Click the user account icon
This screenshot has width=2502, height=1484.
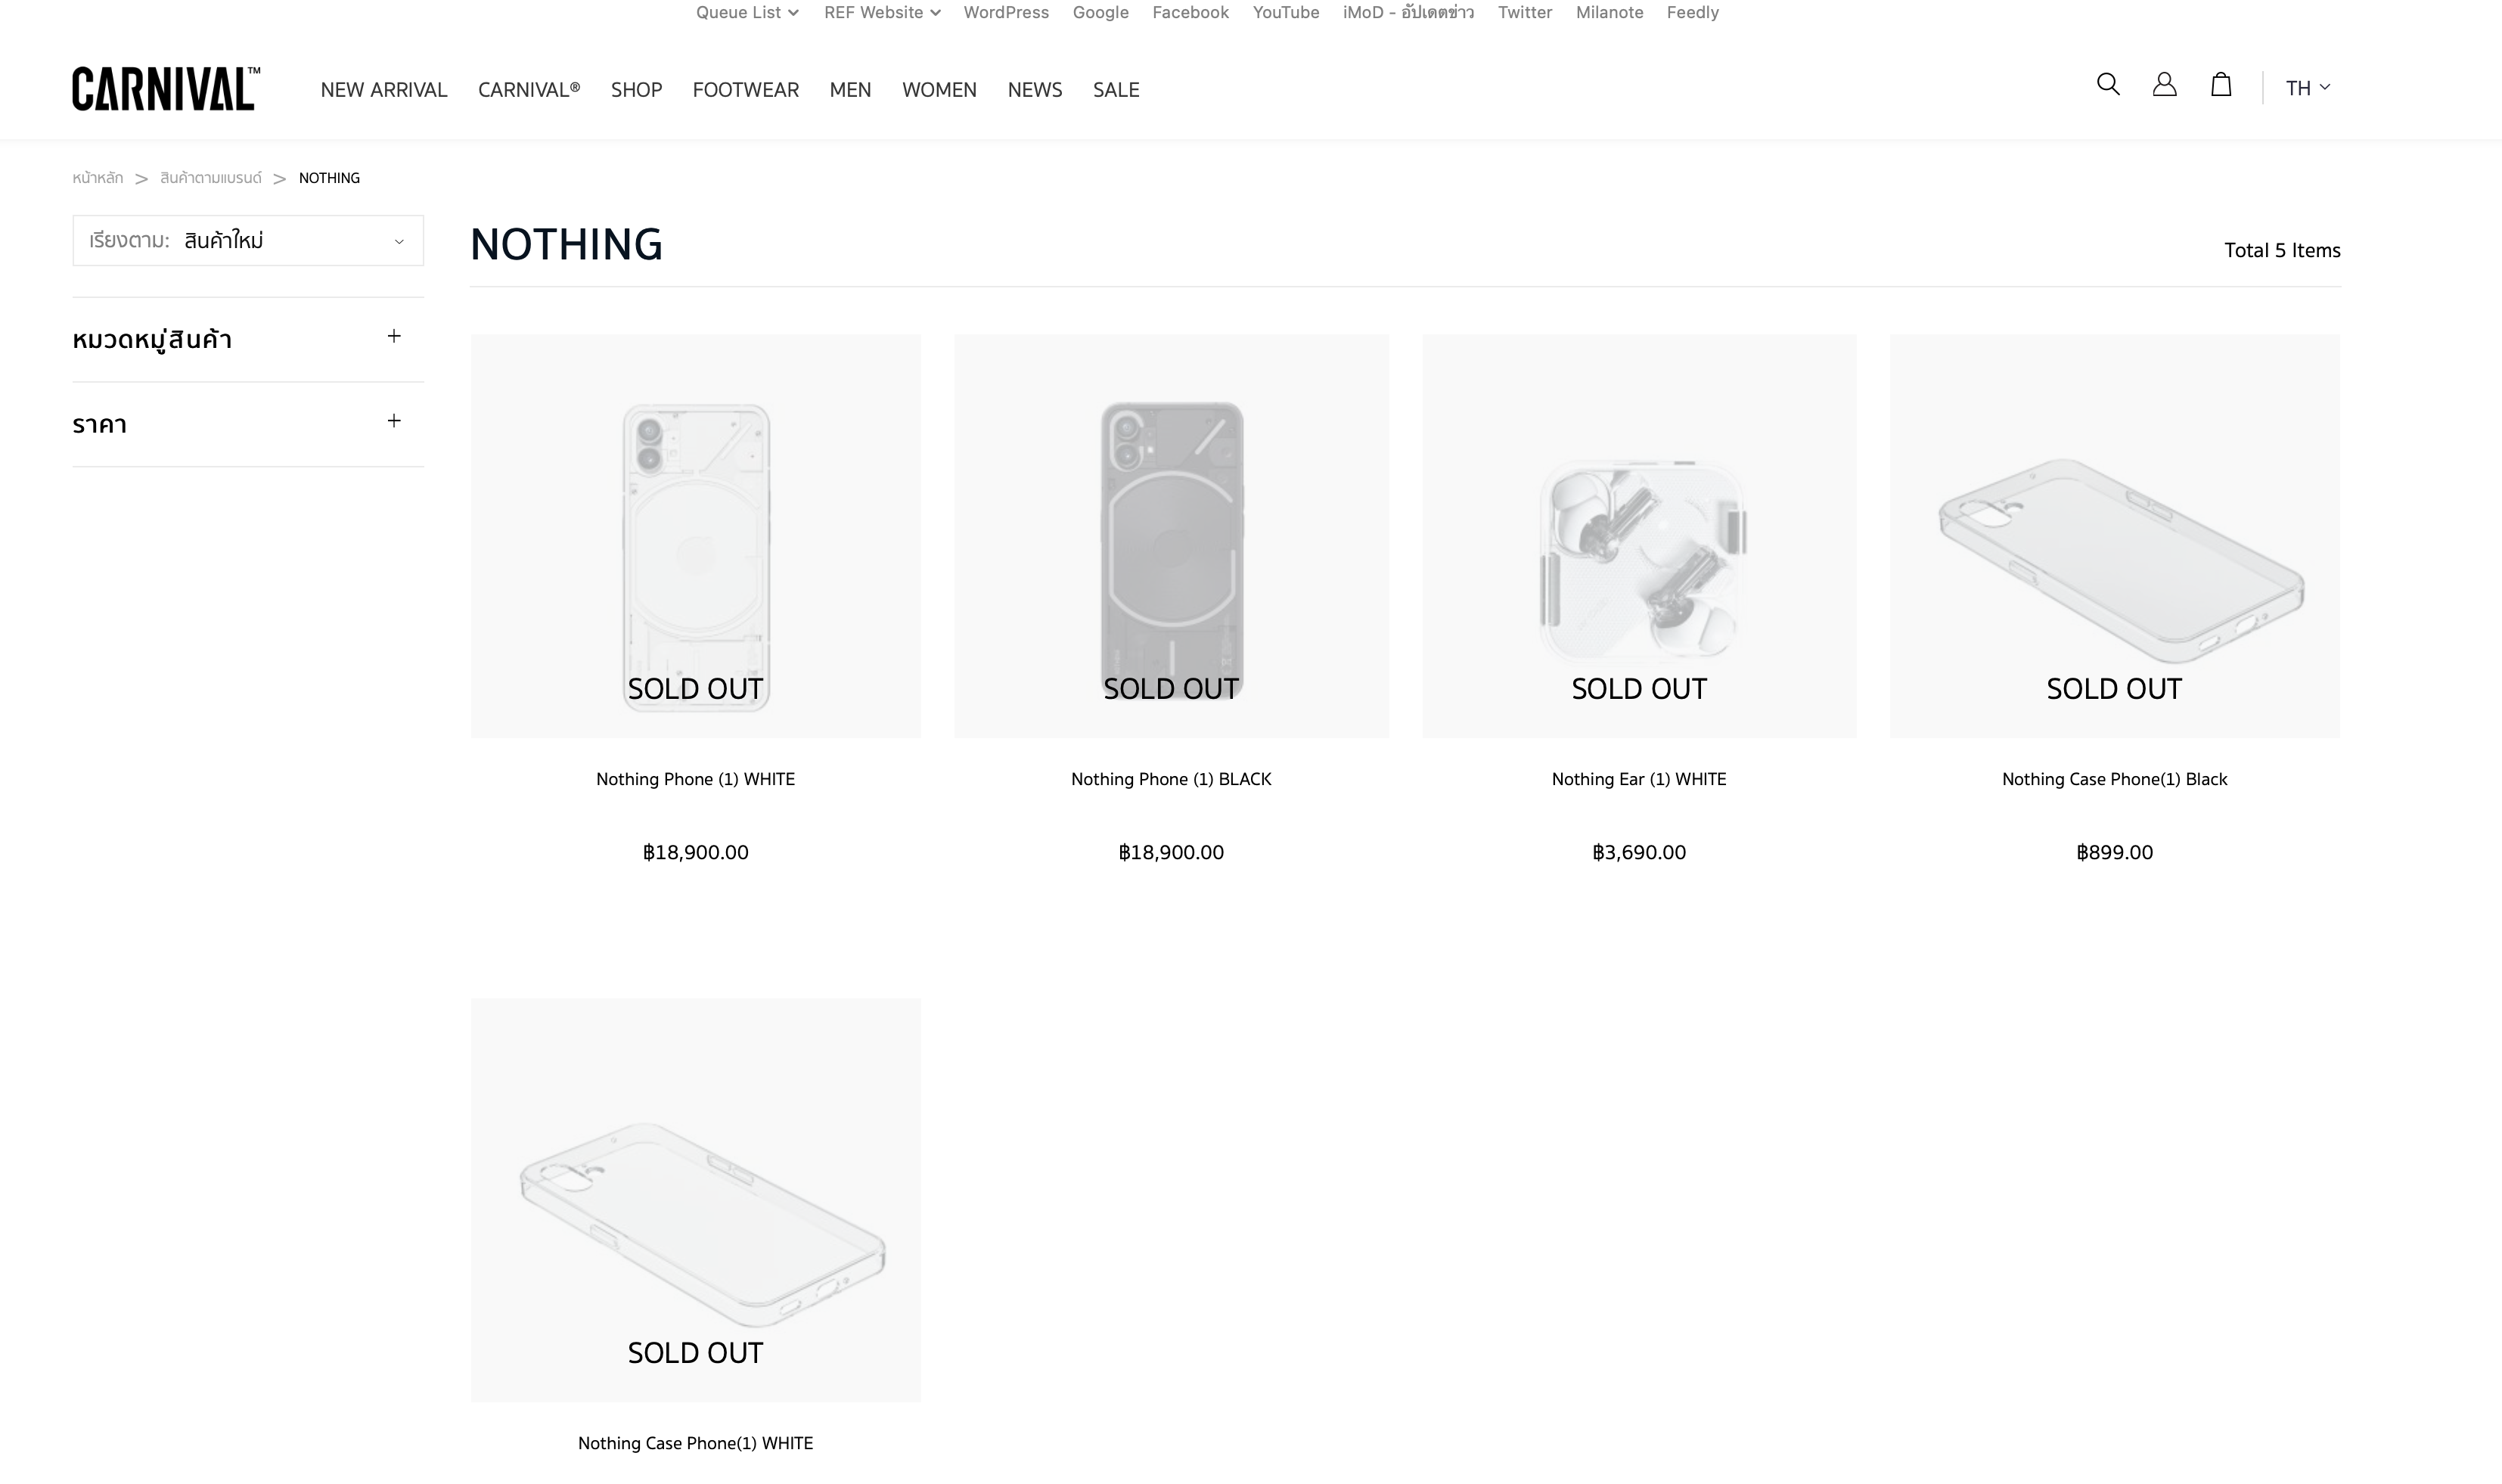point(2164,85)
